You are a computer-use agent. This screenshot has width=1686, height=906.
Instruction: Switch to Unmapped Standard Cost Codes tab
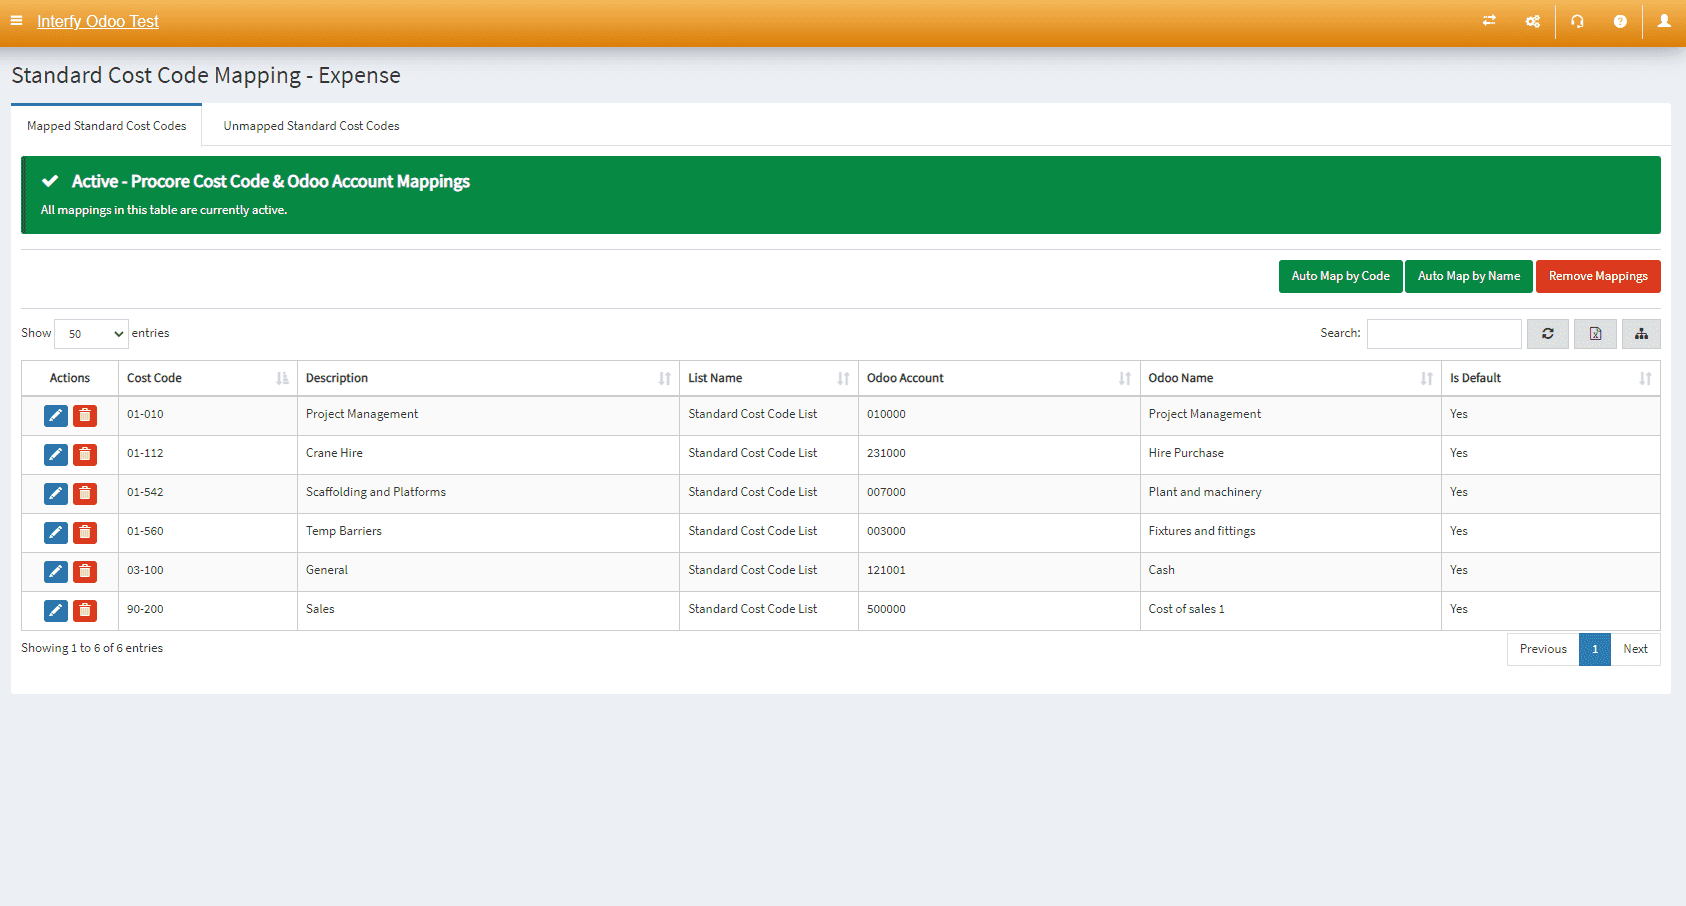click(311, 126)
